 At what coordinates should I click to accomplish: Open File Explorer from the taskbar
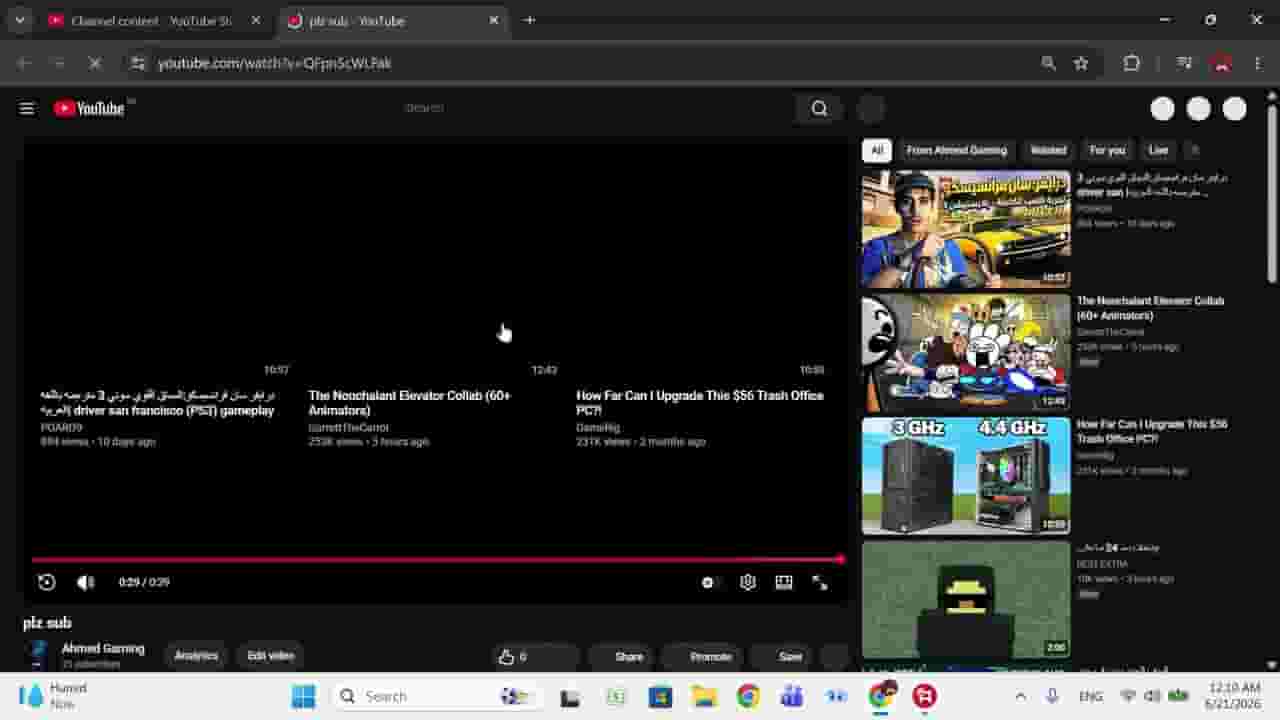tap(704, 696)
